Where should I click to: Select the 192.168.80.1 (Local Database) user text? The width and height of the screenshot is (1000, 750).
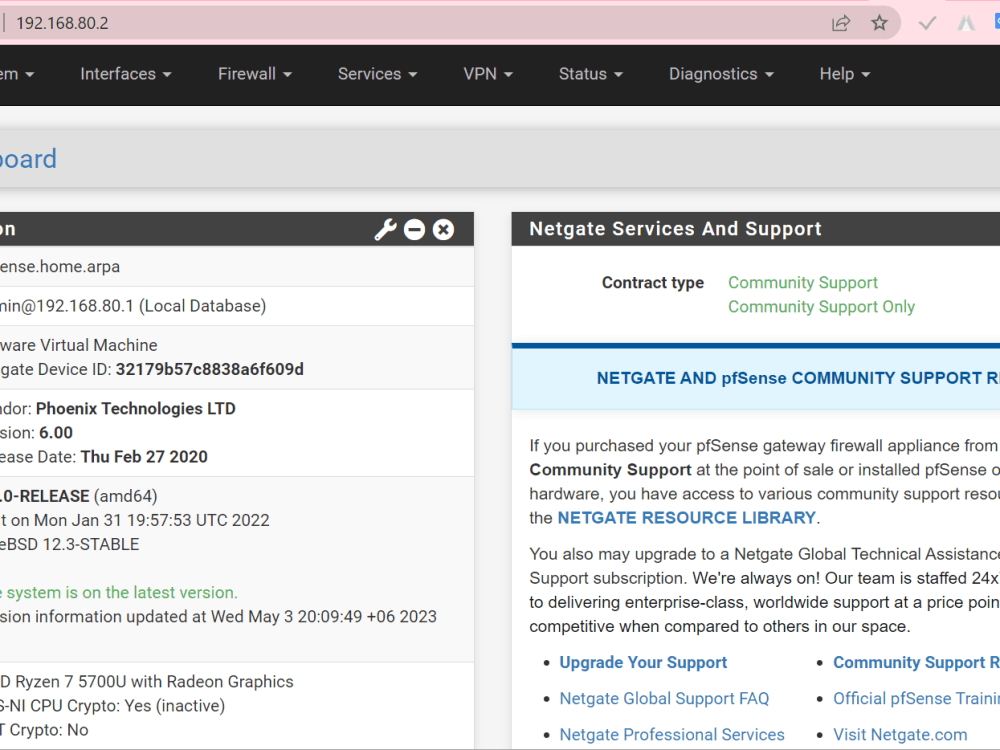point(133,306)
